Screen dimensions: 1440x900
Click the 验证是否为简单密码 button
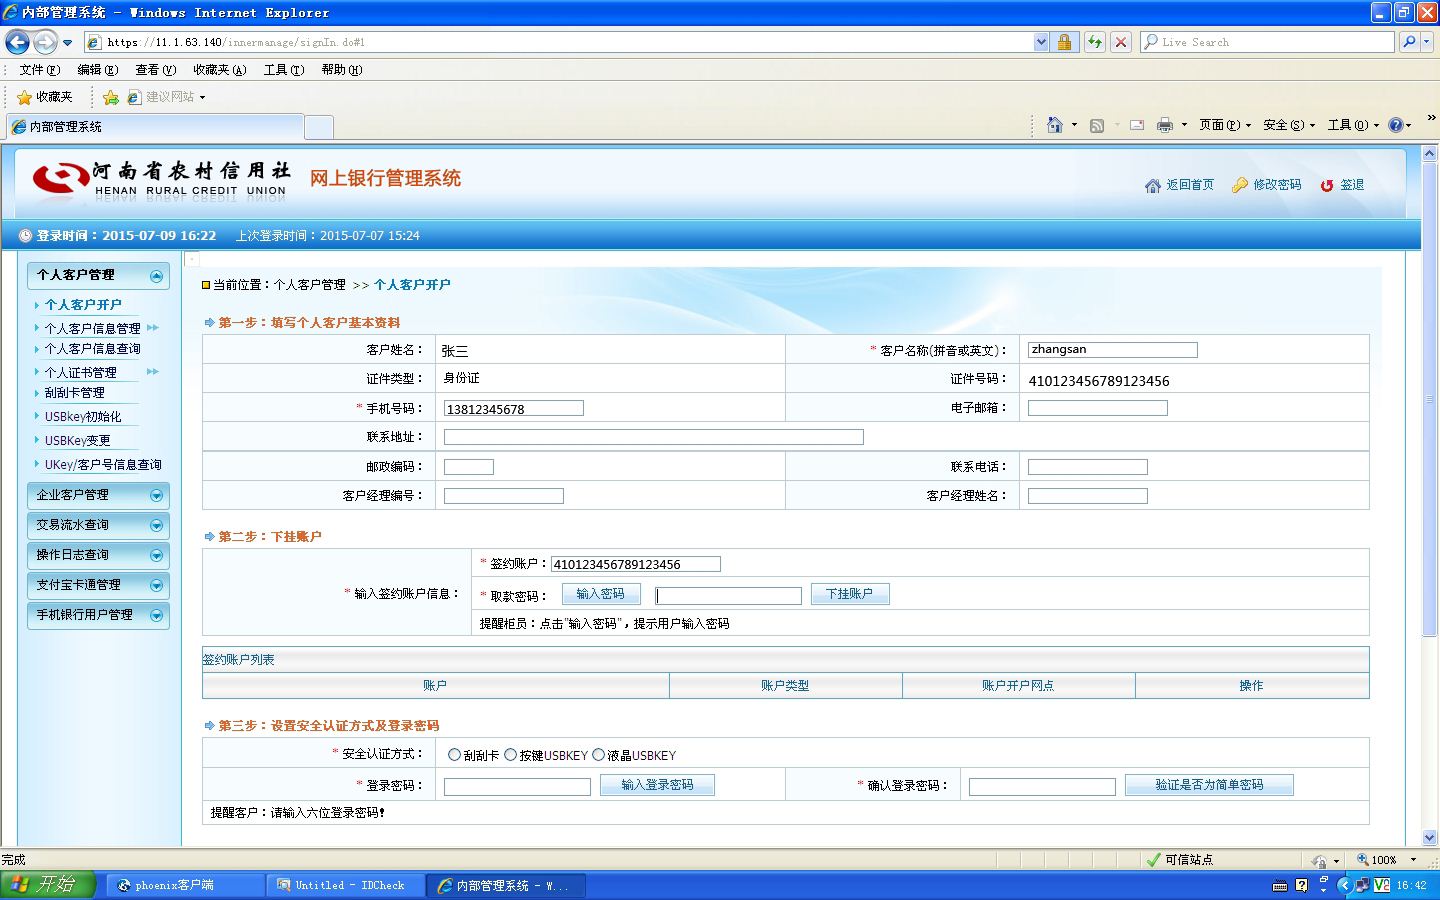click(1209, 785)
